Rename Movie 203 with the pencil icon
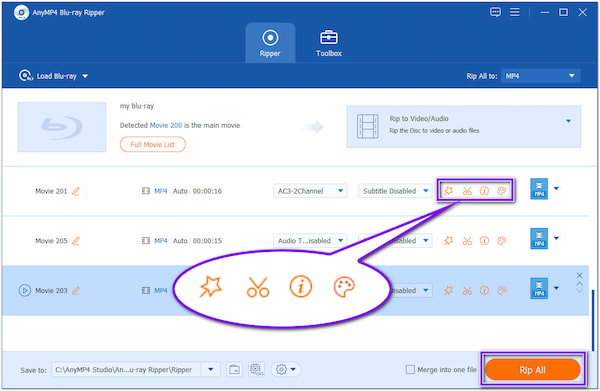 [x=76, y=291]
